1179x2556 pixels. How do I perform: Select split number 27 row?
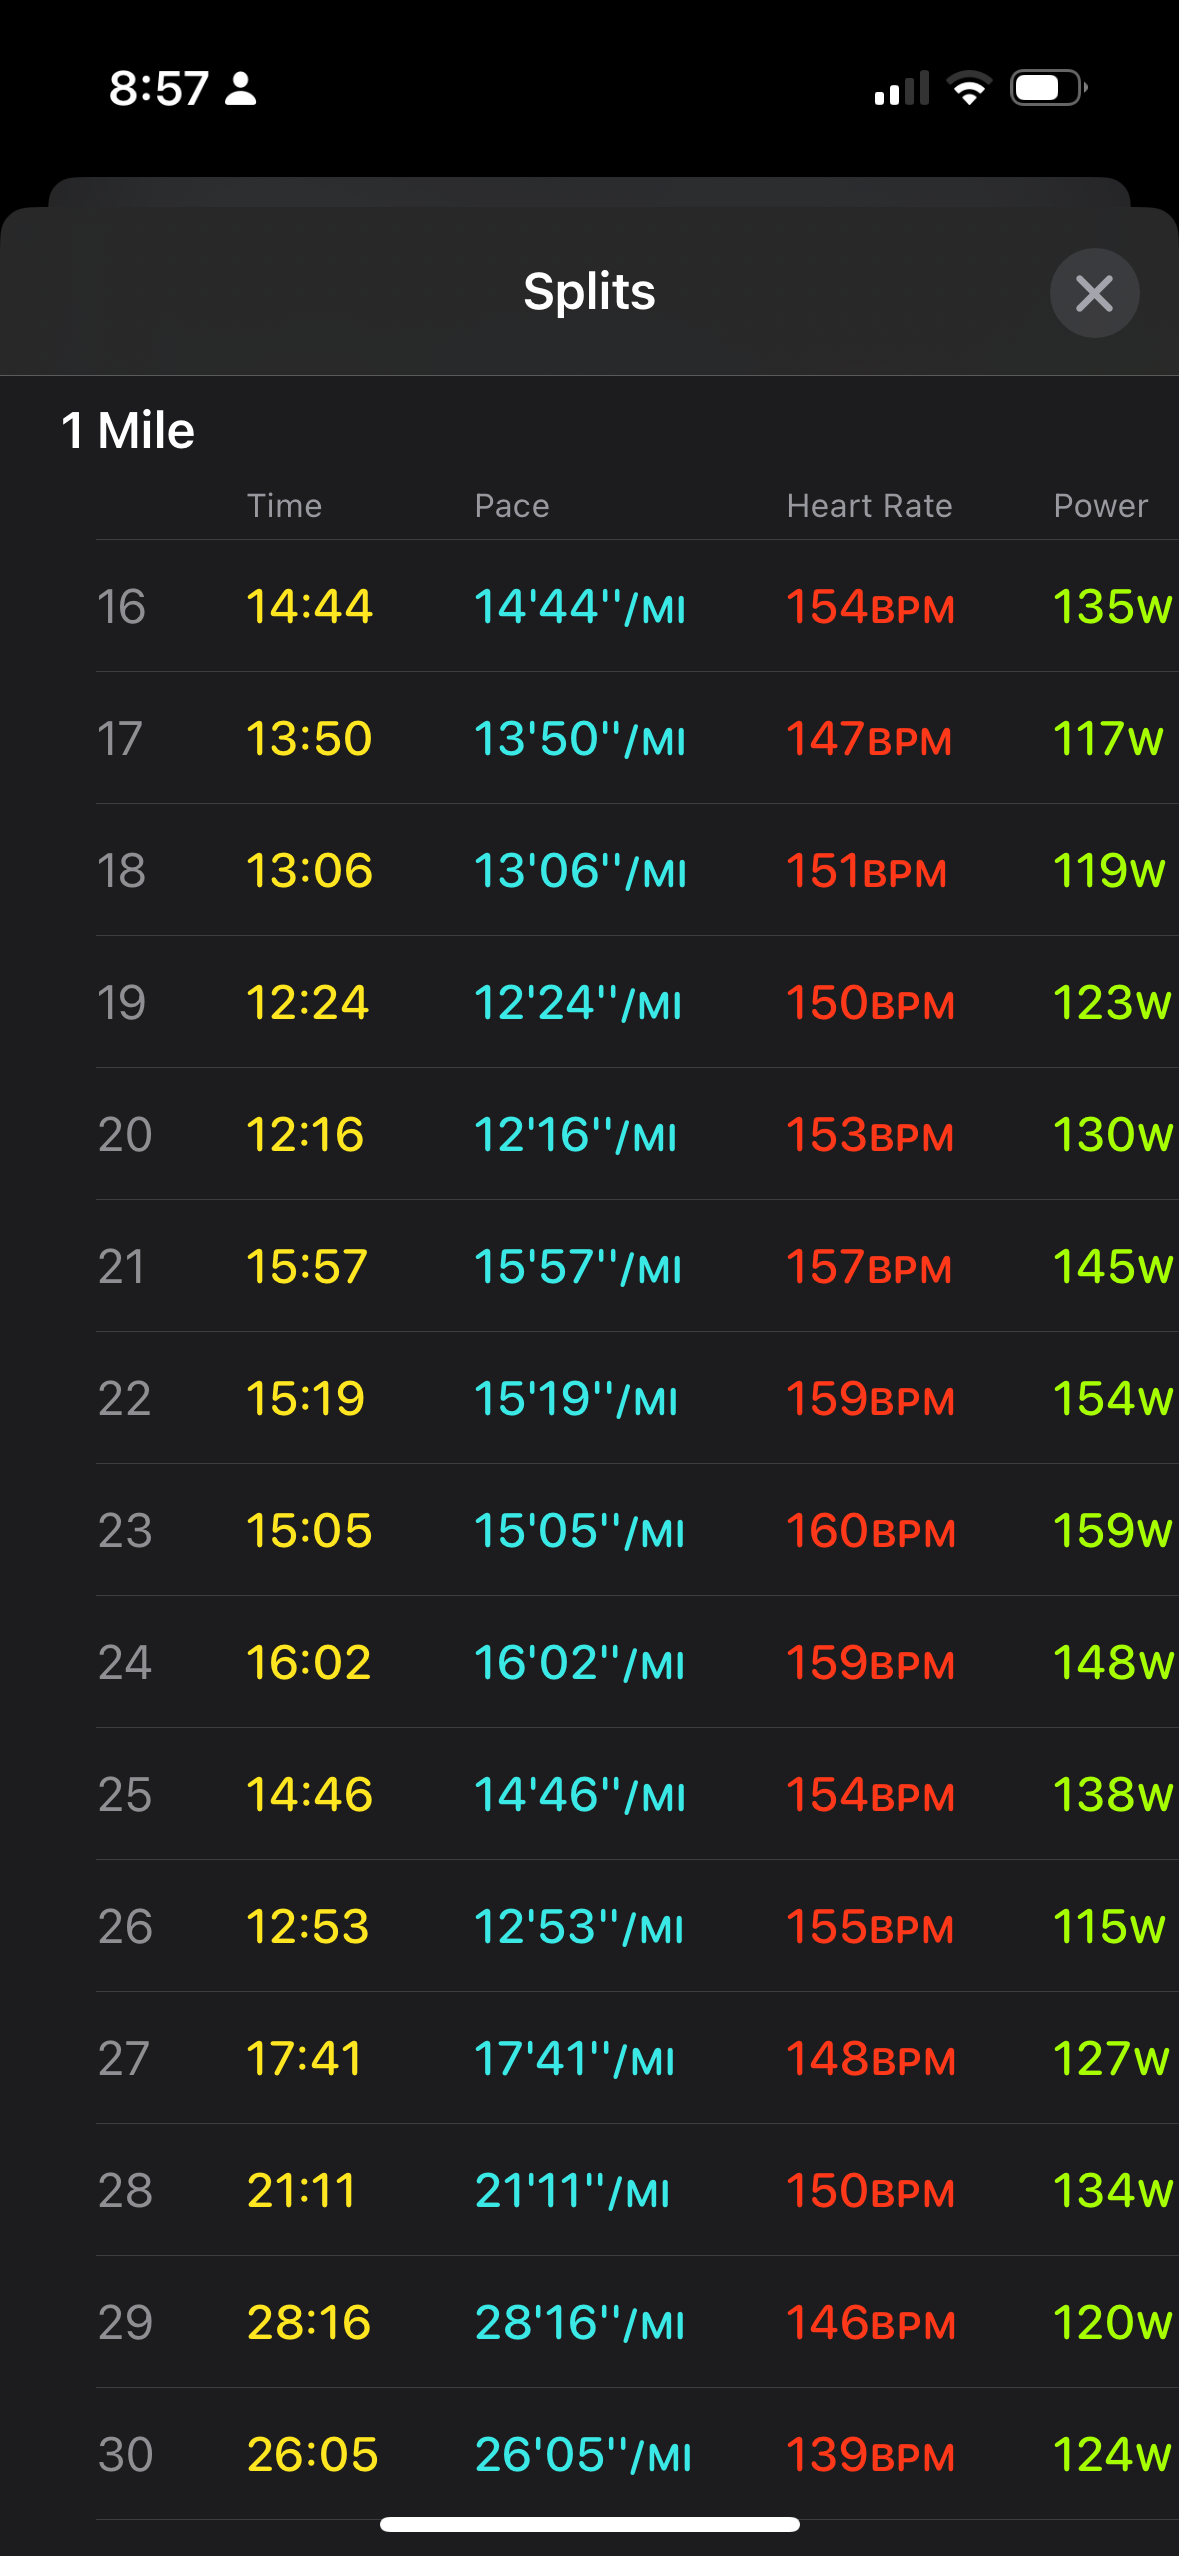(637, 2058)
